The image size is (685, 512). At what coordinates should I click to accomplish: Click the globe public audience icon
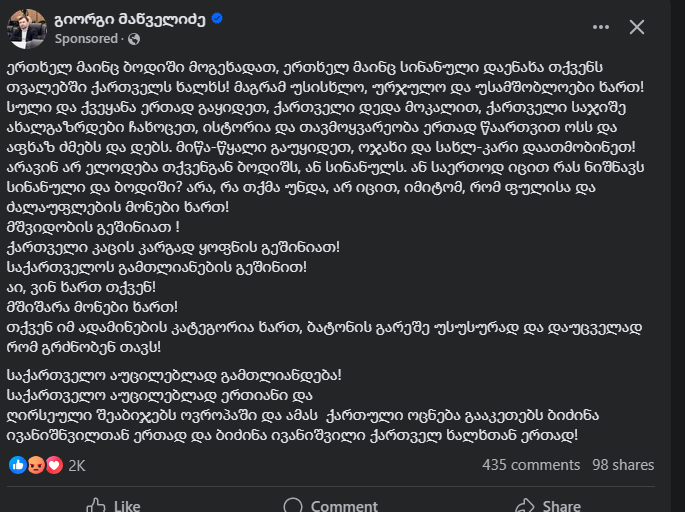point(135,39)
